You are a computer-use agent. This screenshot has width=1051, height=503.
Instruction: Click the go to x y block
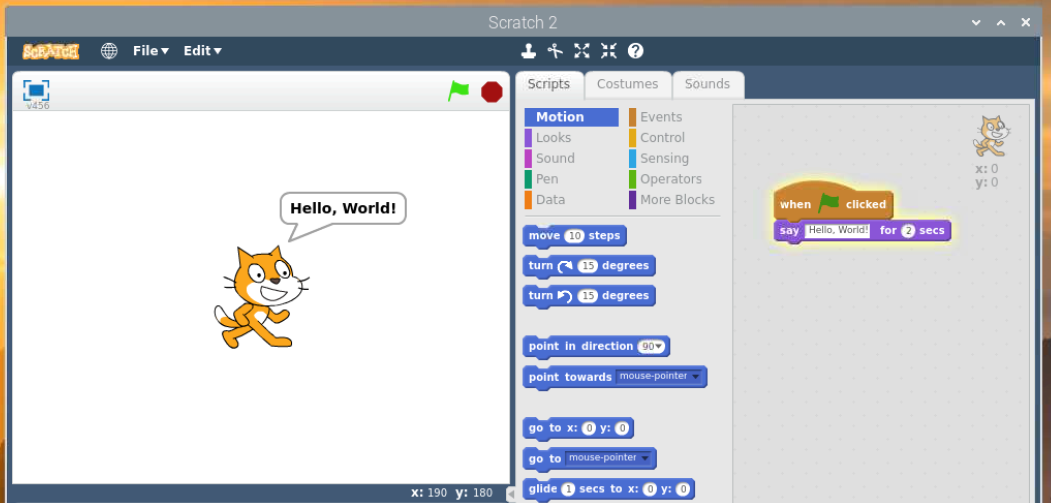coord(578,428)
